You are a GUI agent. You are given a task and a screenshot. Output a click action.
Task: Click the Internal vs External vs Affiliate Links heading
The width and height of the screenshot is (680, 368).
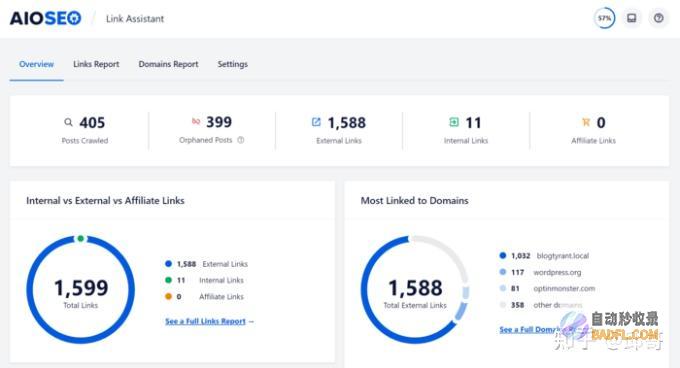pos(105,201)
